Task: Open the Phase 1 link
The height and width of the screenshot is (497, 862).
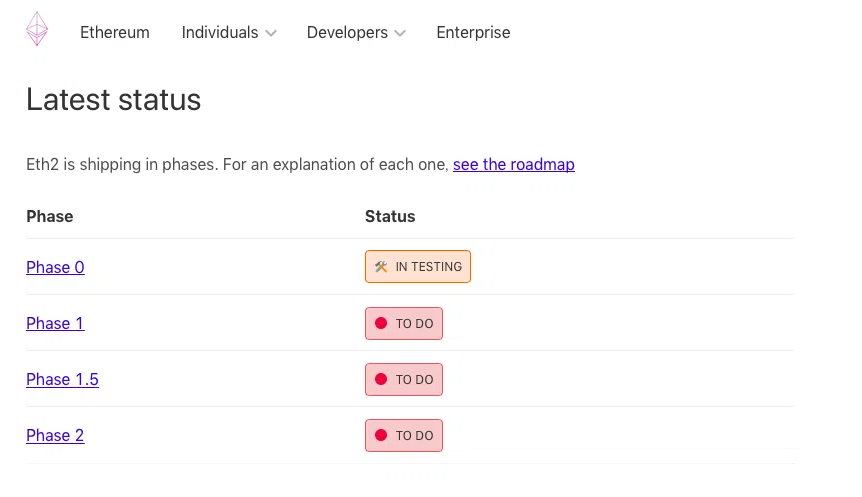Action: click(x=55, y=323)
